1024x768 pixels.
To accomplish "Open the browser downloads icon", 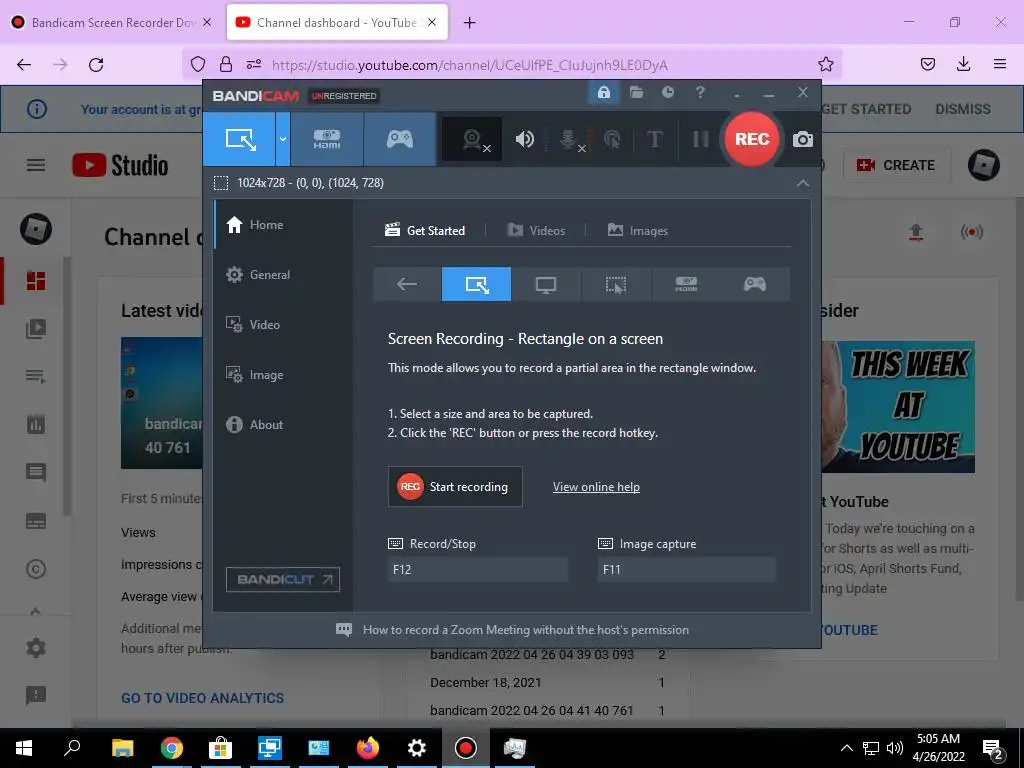I will pos(963,64).
